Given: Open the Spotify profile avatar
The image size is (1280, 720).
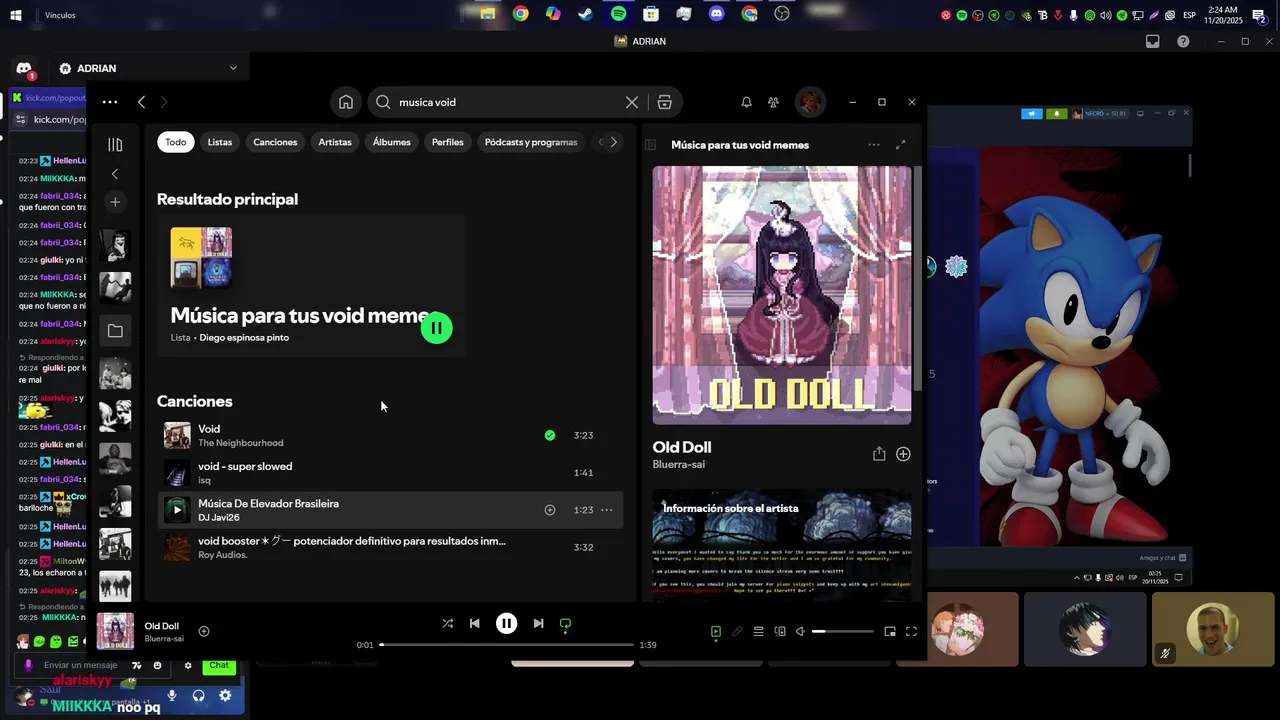Looking at the screenshot, I should (x=810, y=102).
